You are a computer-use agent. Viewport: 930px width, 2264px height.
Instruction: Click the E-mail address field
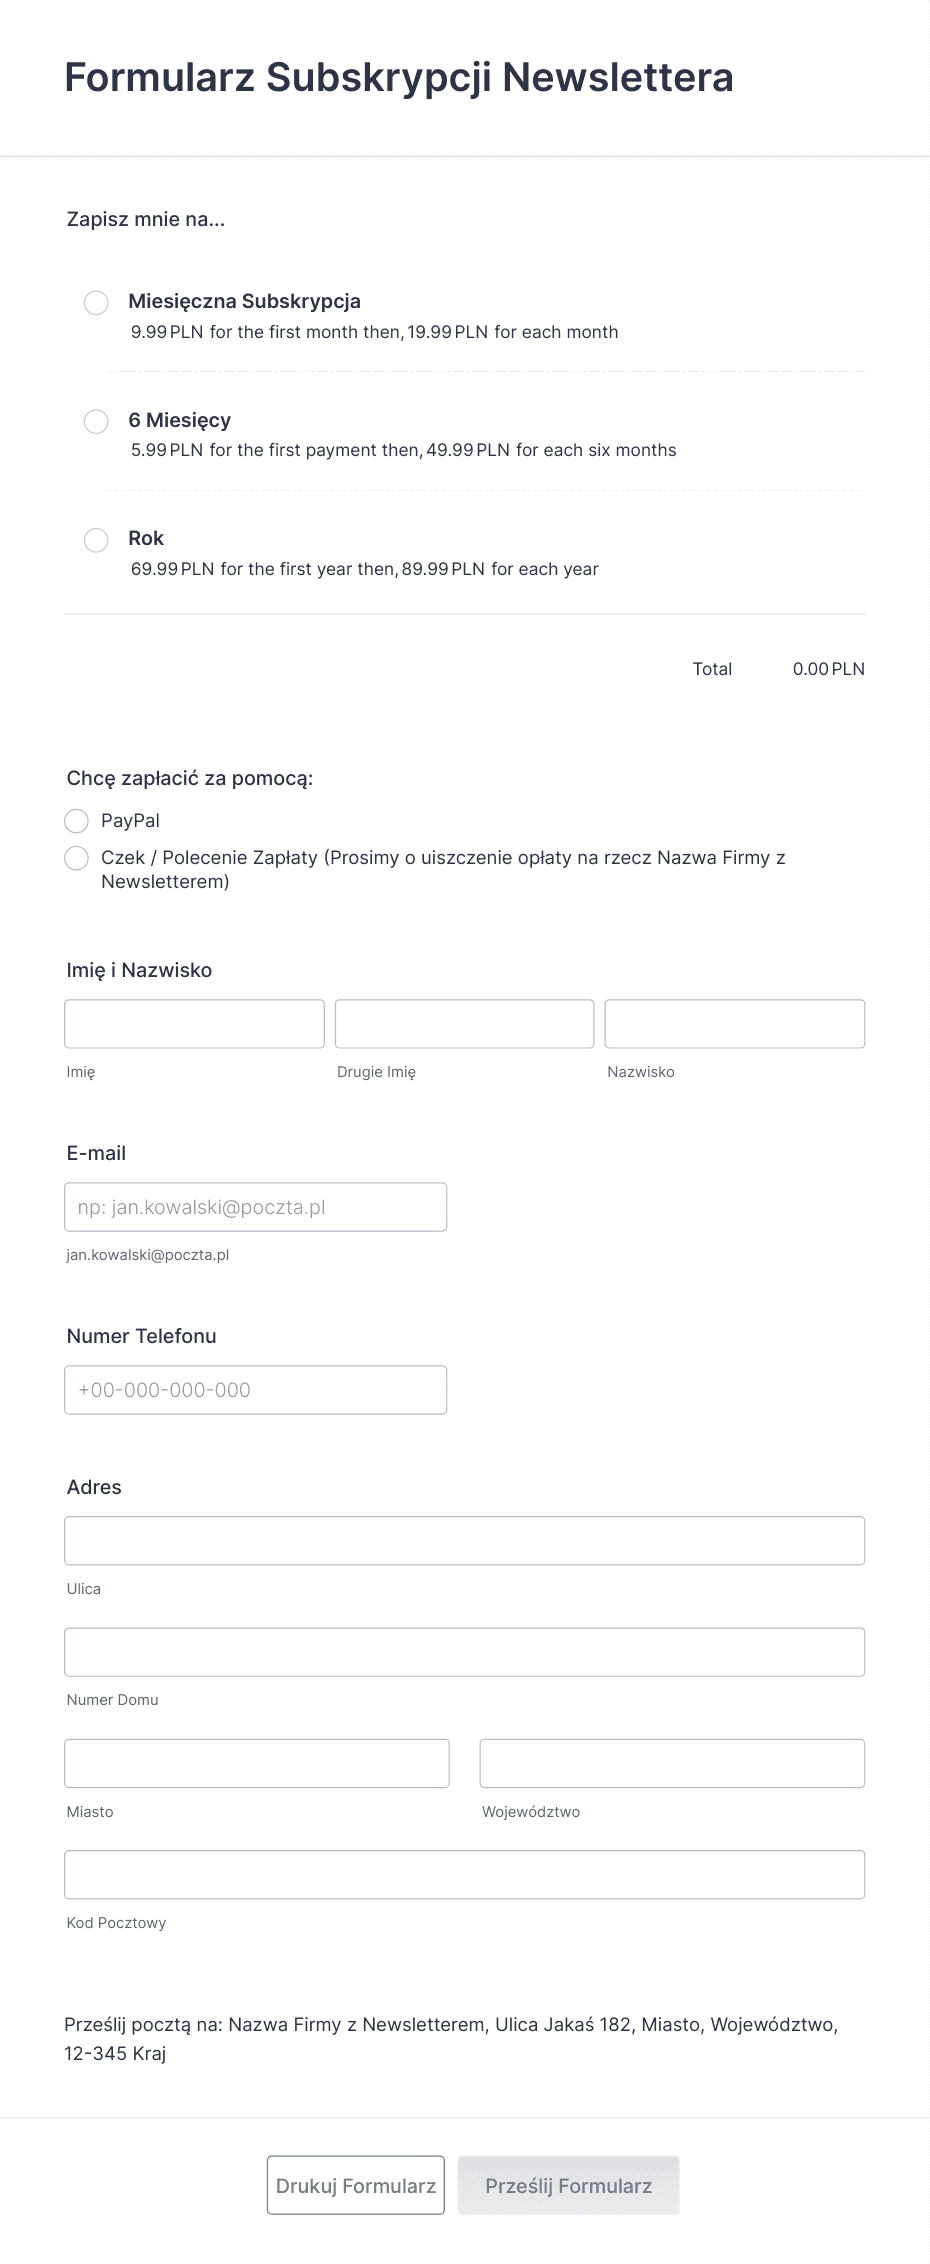pos(256,1206)
